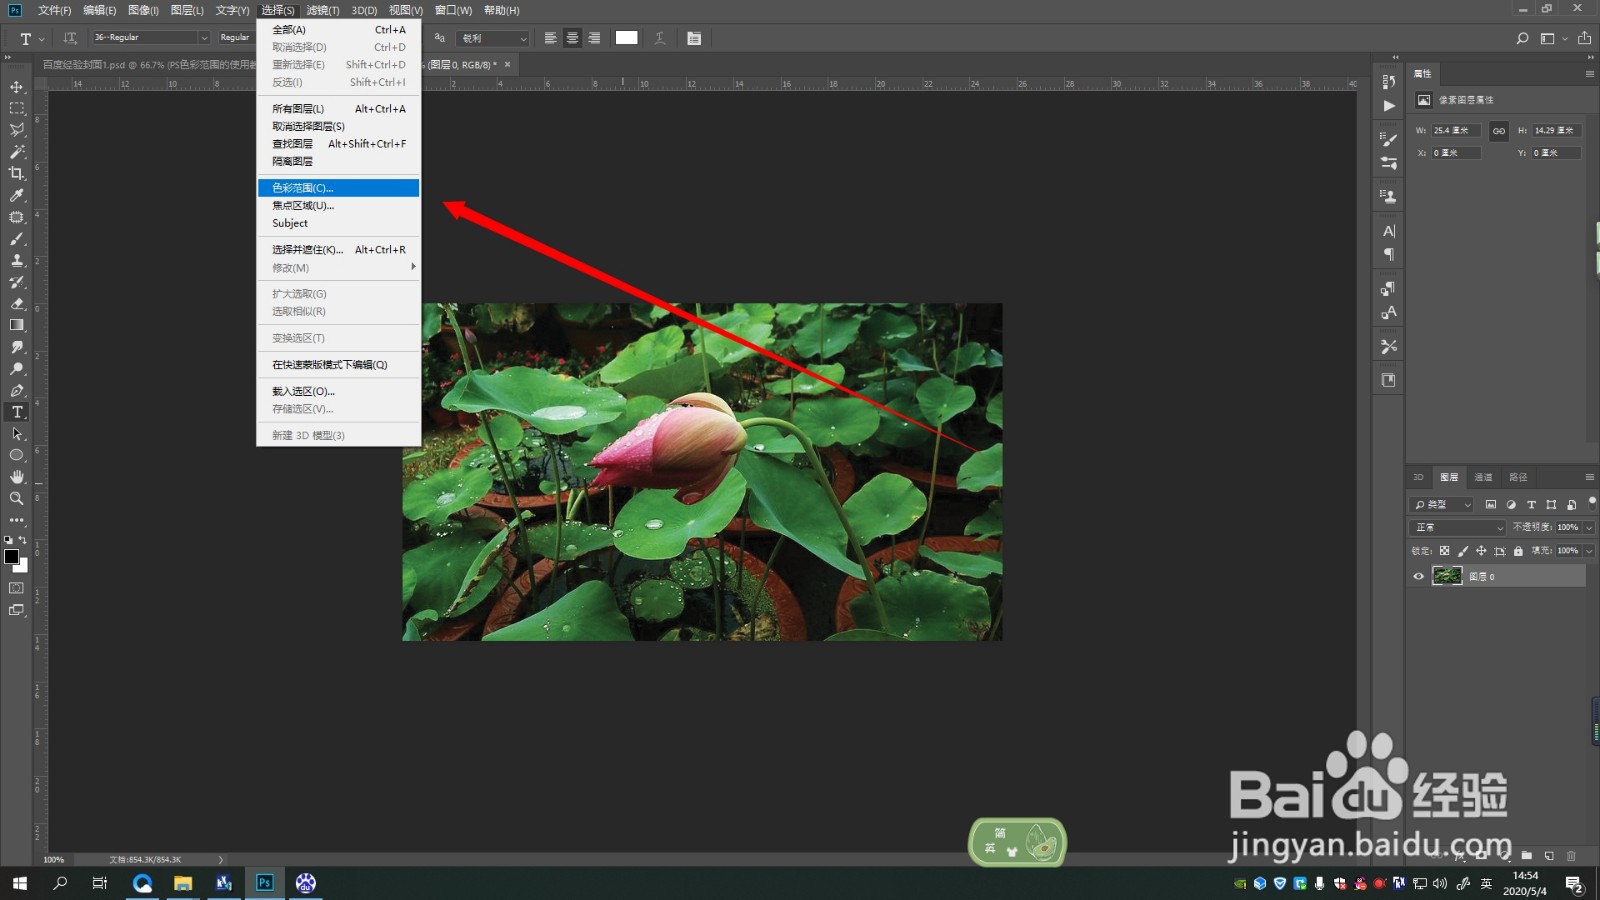
Task: Select the Zoom tool
Action: 17,498
